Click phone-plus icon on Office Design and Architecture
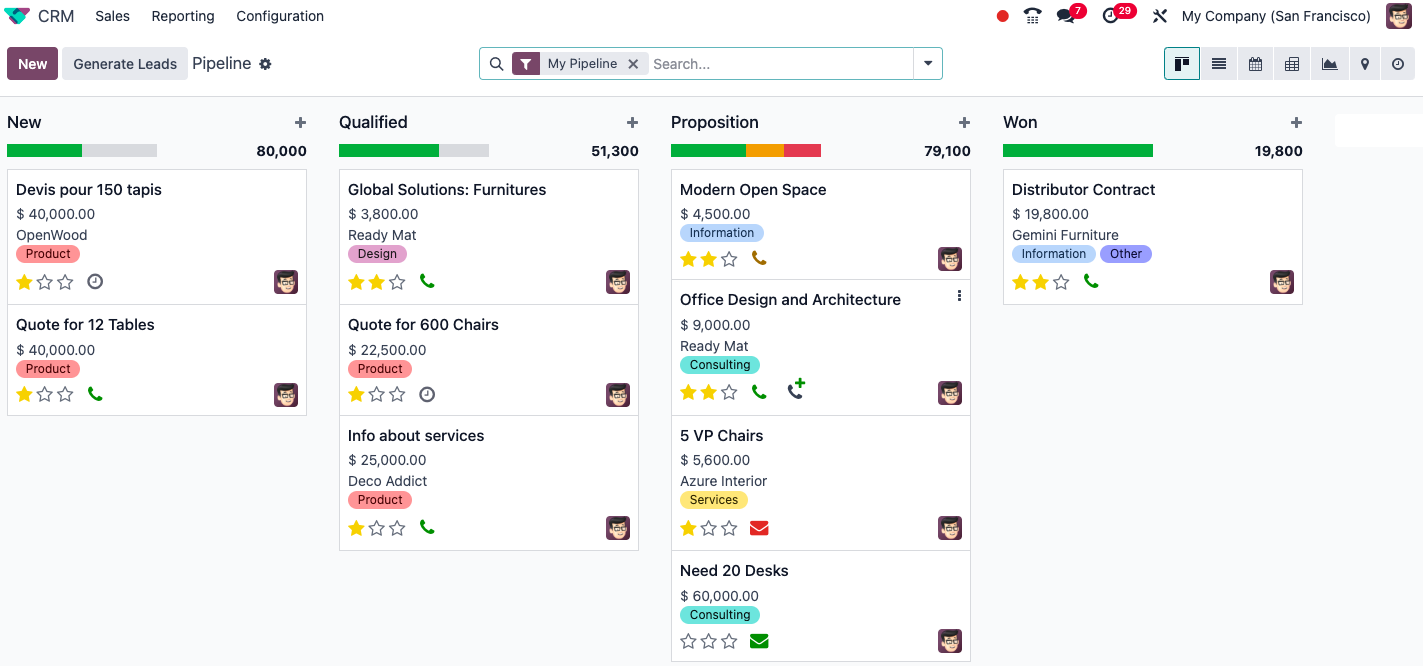Image resolution: width=1423 pixels, height=666 pixels. tap(796, 389)
